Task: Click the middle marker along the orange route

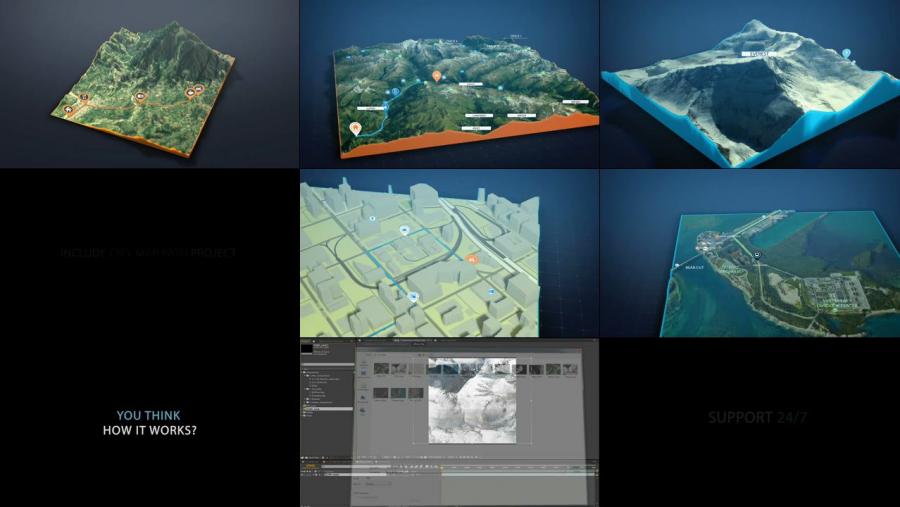Action: pyautogui.click(x=139, y=97)
